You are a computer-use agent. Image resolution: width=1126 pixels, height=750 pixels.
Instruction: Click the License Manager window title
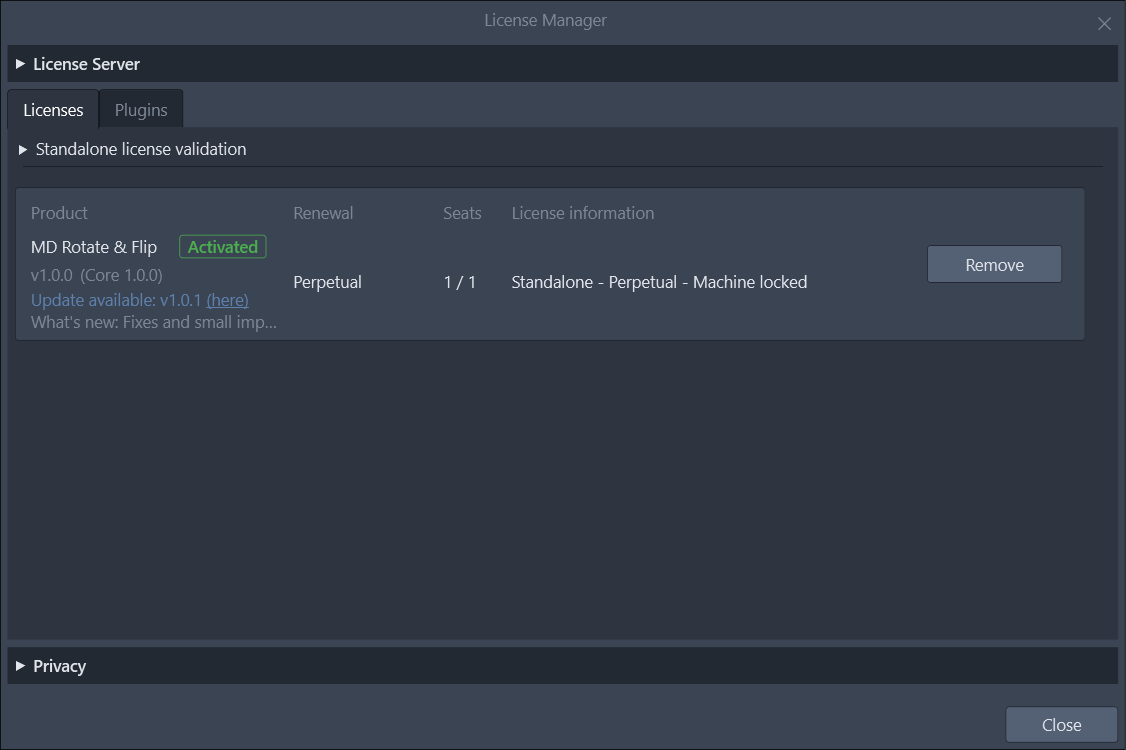coord(545,20)
